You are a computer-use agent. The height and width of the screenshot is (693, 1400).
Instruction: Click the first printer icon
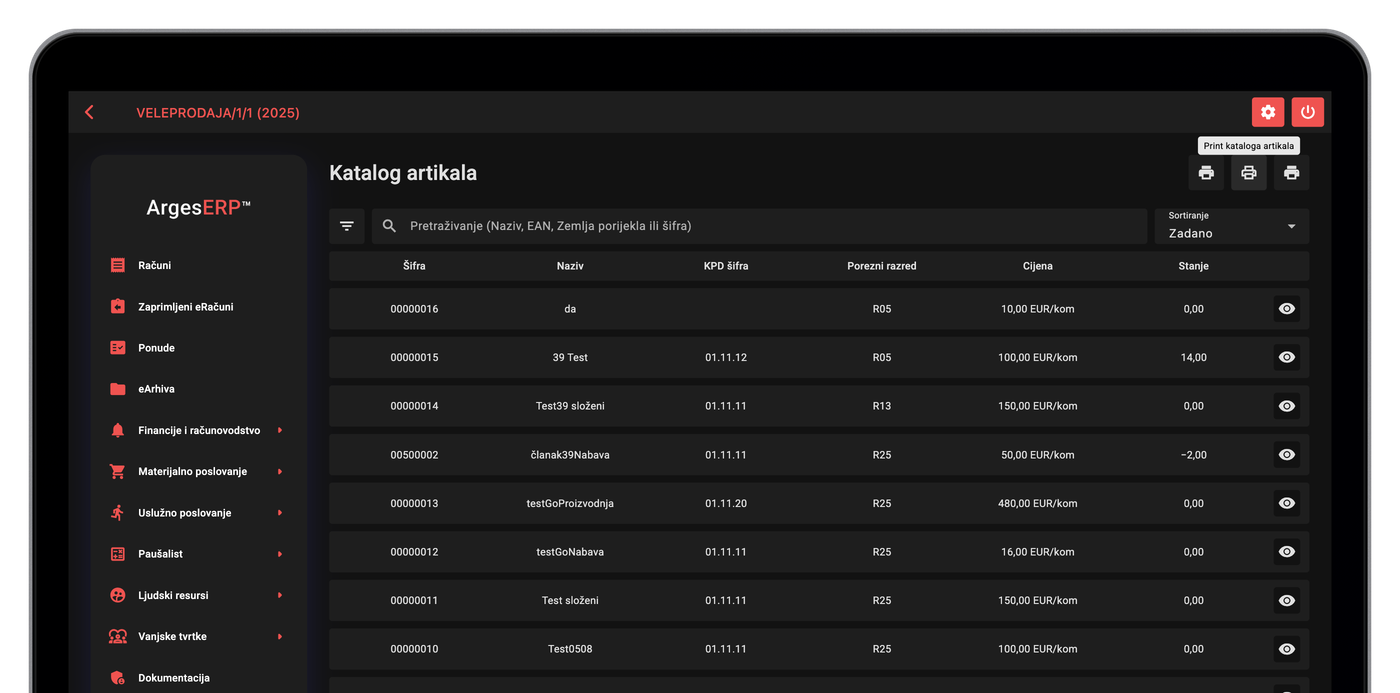pyautogui.click(x=1206, y=173)
